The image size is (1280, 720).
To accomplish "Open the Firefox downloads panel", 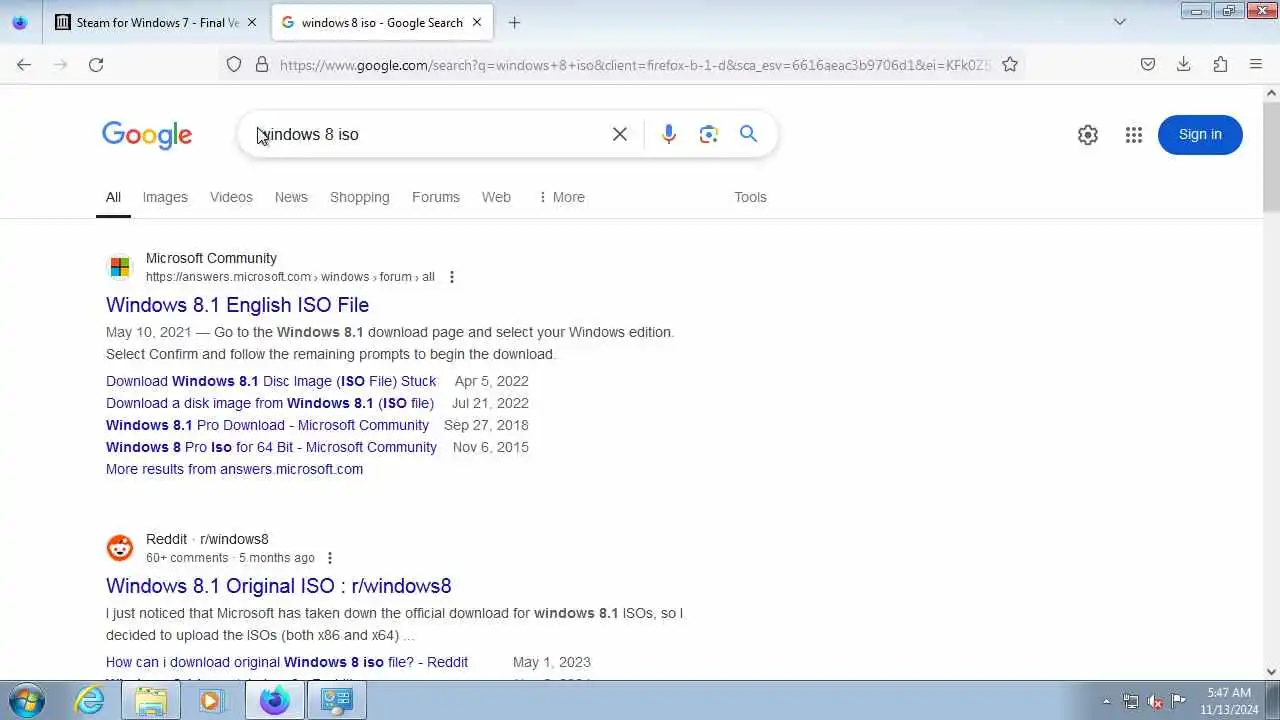I will pos(1184,65).
